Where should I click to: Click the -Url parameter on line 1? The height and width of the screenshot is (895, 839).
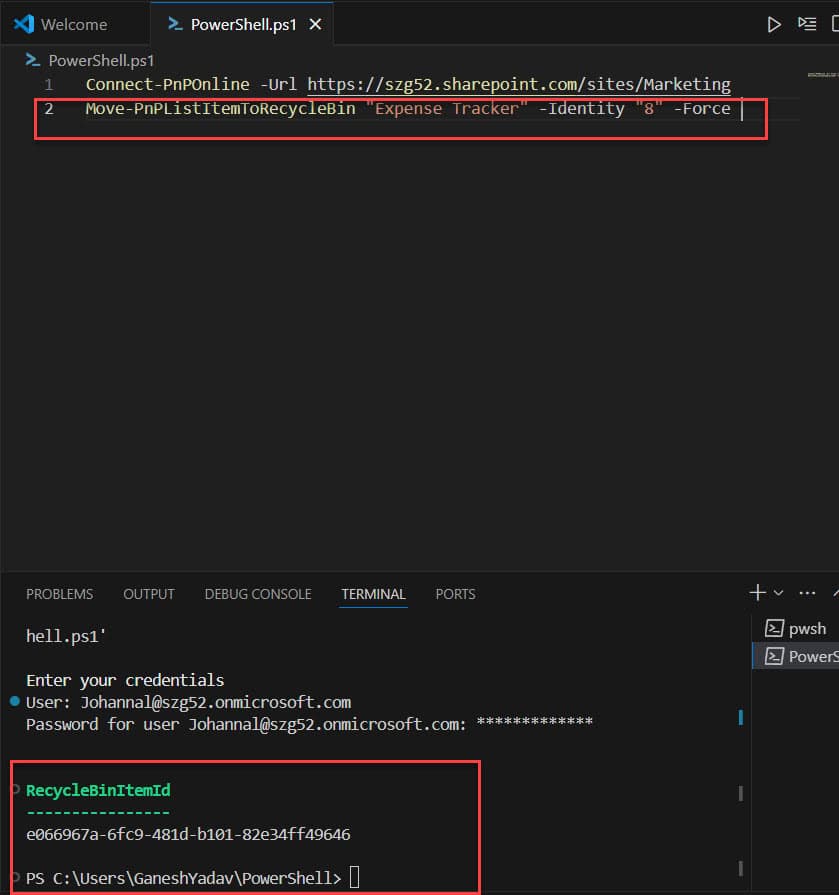(x=279, y=84)
